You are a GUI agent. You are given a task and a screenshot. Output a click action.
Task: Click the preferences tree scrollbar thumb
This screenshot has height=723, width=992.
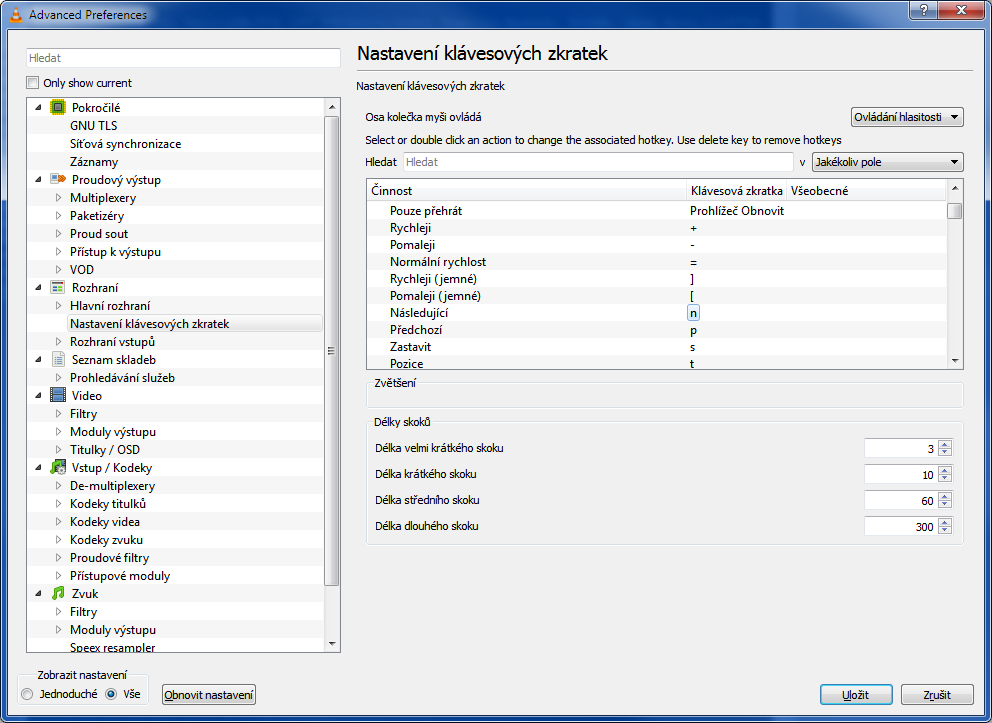coord(332,351)
